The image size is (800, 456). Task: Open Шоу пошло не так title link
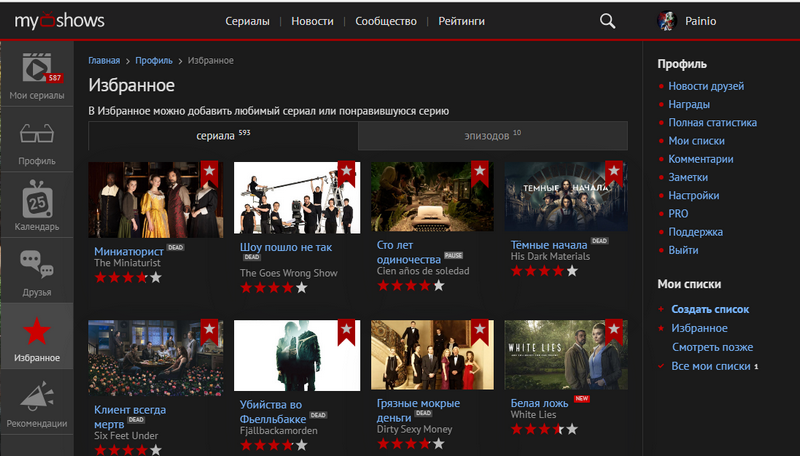(286, 247)
